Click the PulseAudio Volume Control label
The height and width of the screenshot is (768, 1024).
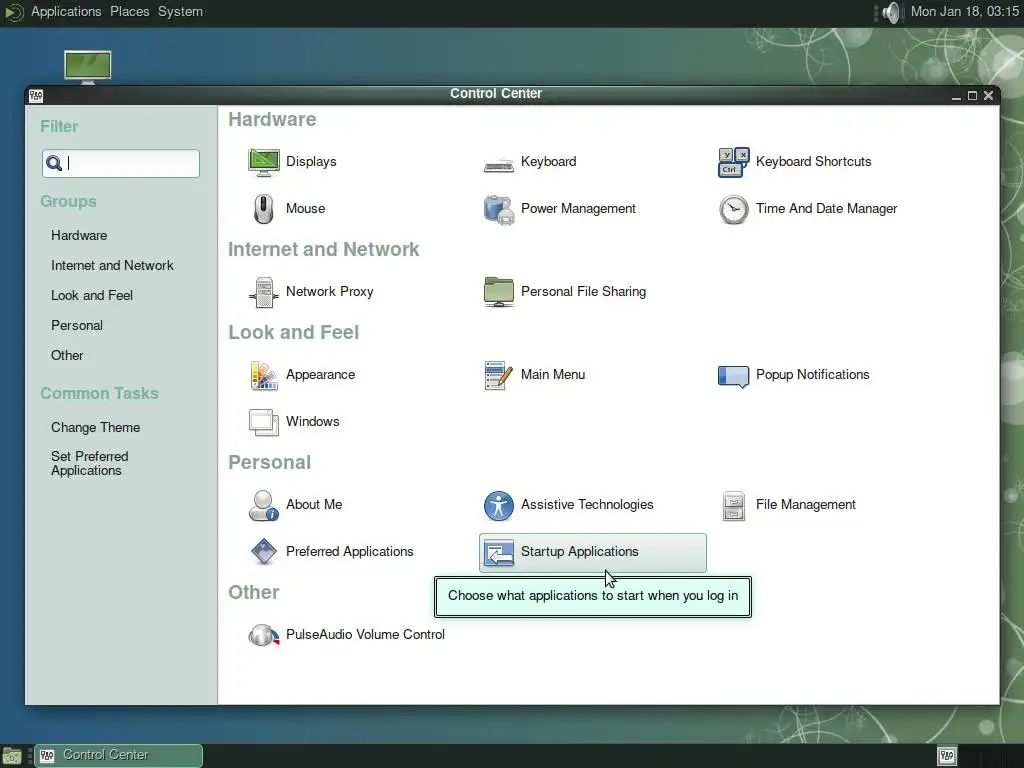click(x=365, y=635)
